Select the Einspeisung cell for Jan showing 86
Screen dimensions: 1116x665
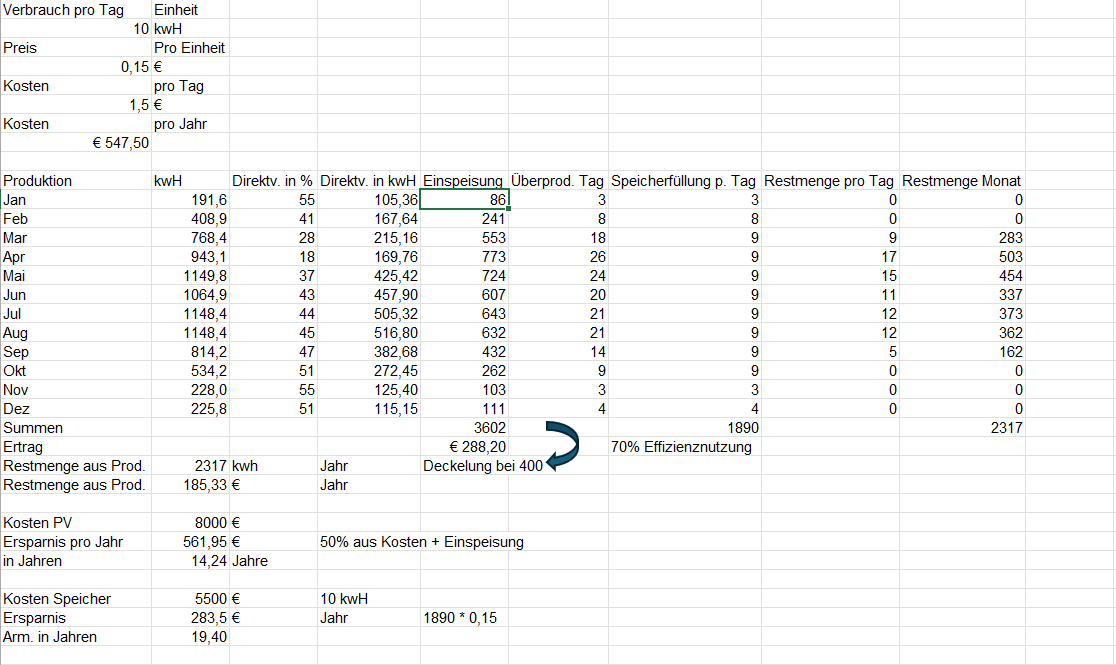pos(464,200)
